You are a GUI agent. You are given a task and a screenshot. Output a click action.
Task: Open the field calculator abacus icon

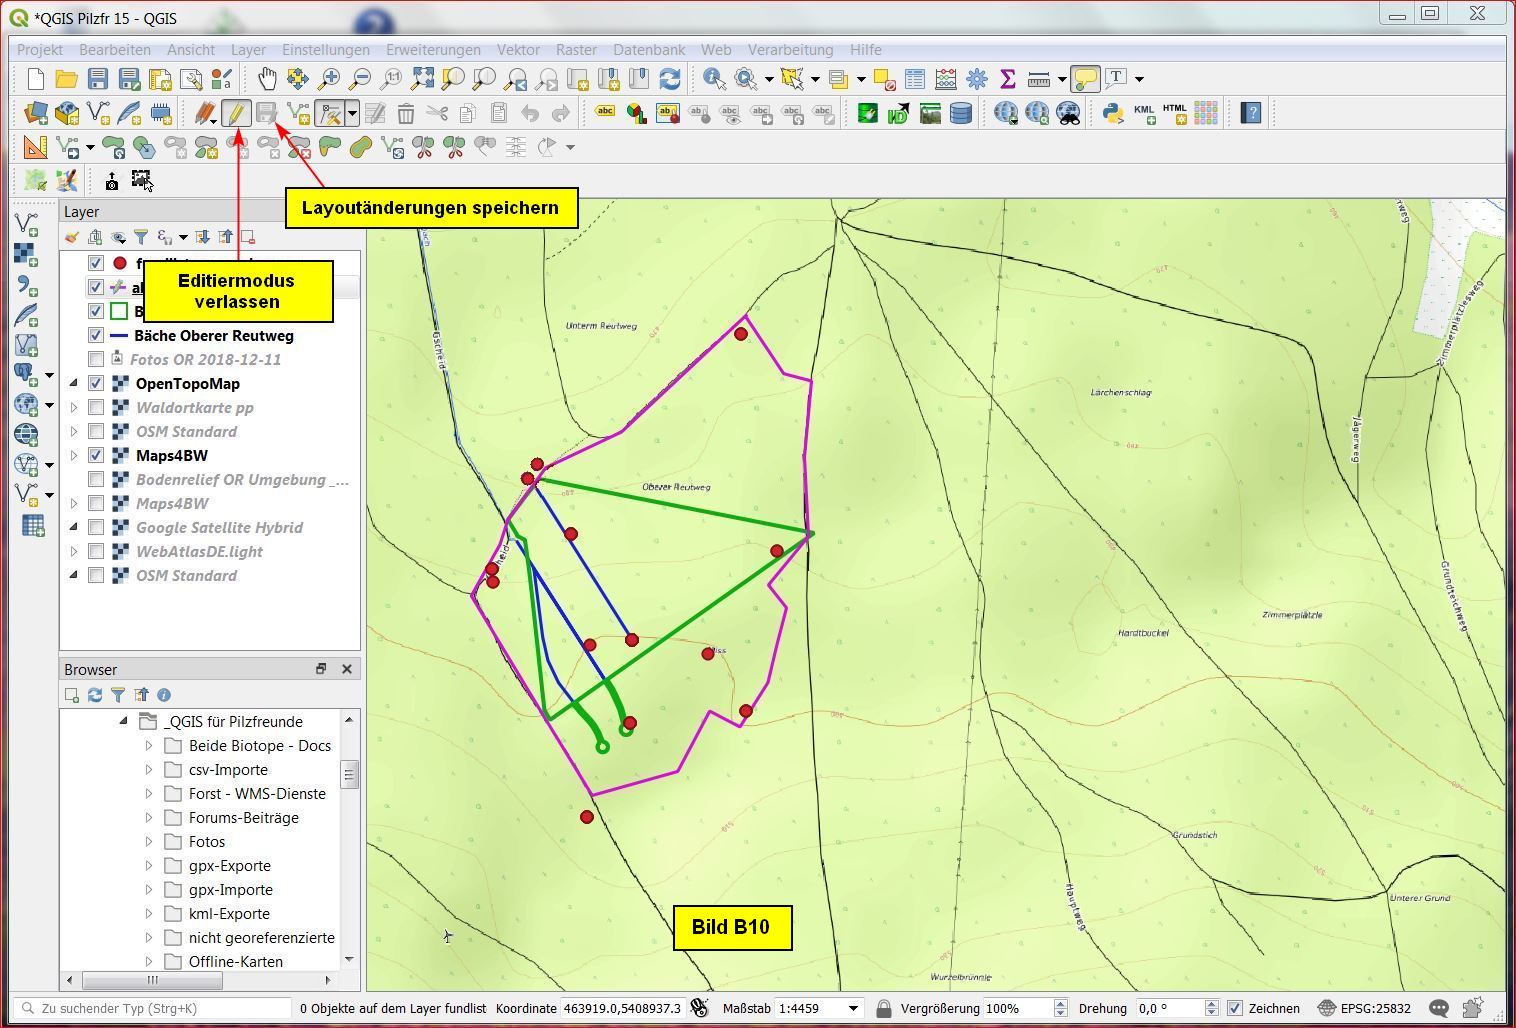(945, 79)
